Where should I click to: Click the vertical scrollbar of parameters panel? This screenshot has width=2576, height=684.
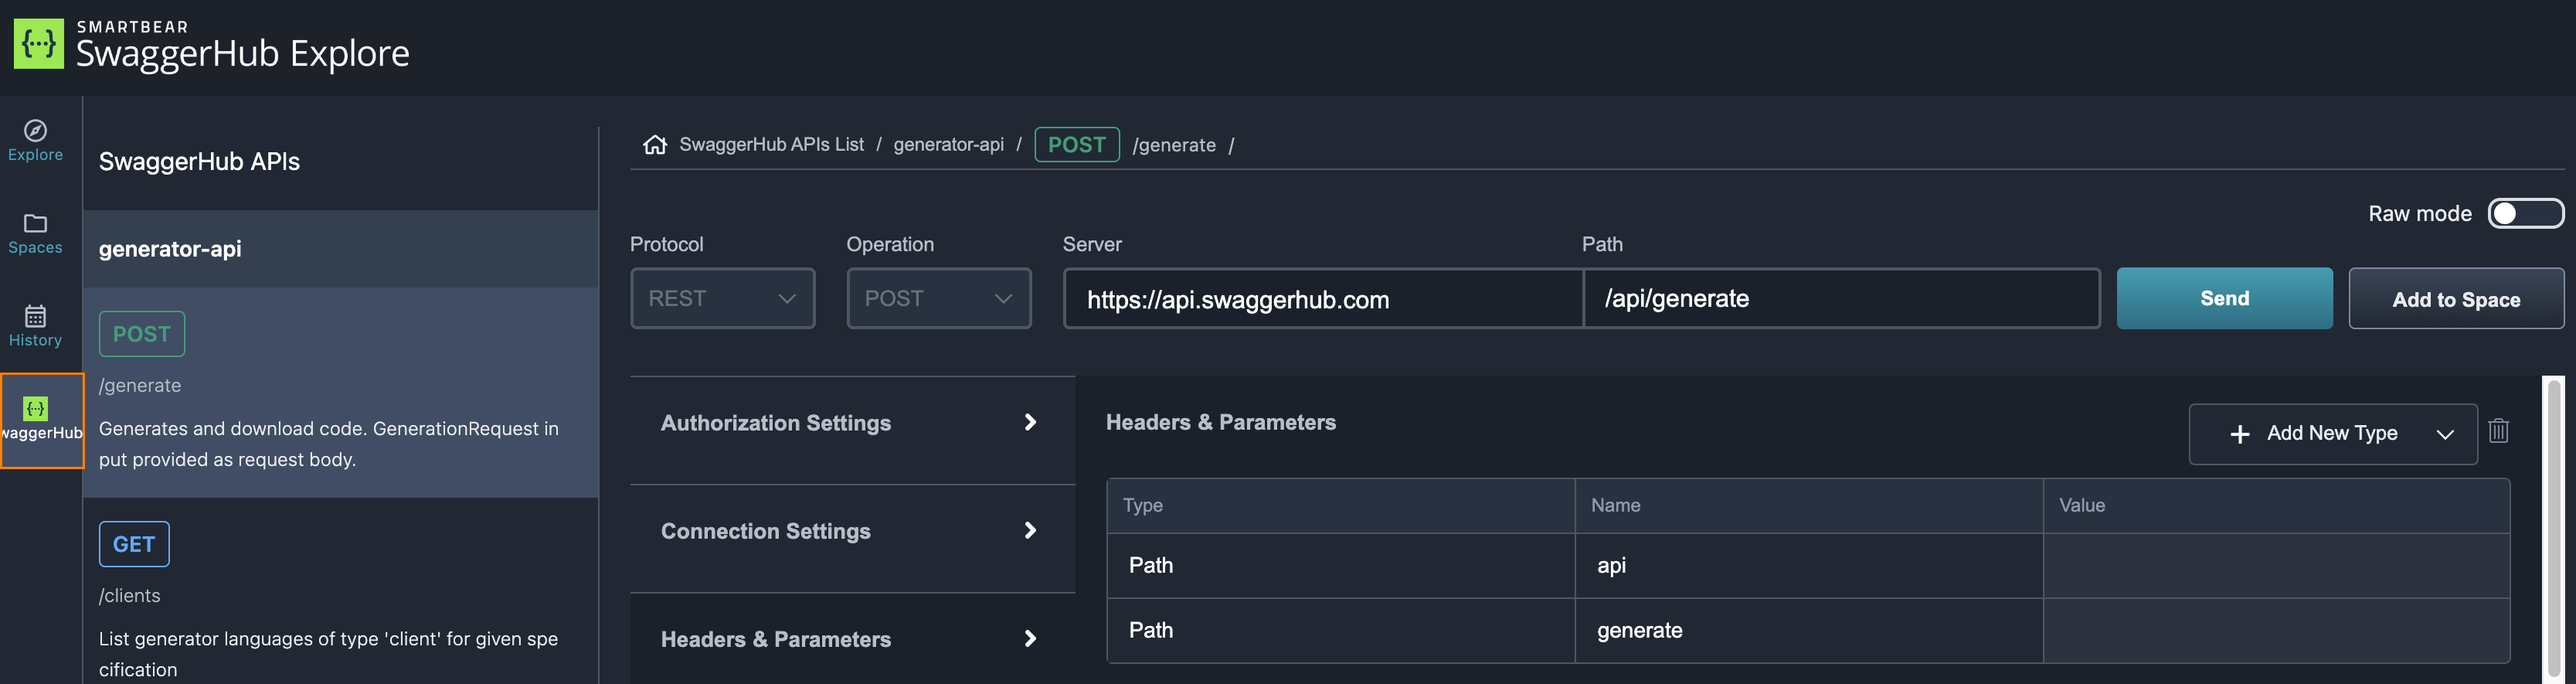coord(2554,529)
